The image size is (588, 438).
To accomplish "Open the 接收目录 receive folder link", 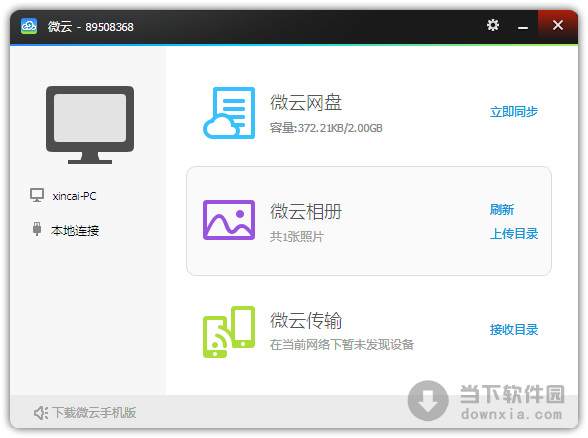I will click(x=514, y=330).
